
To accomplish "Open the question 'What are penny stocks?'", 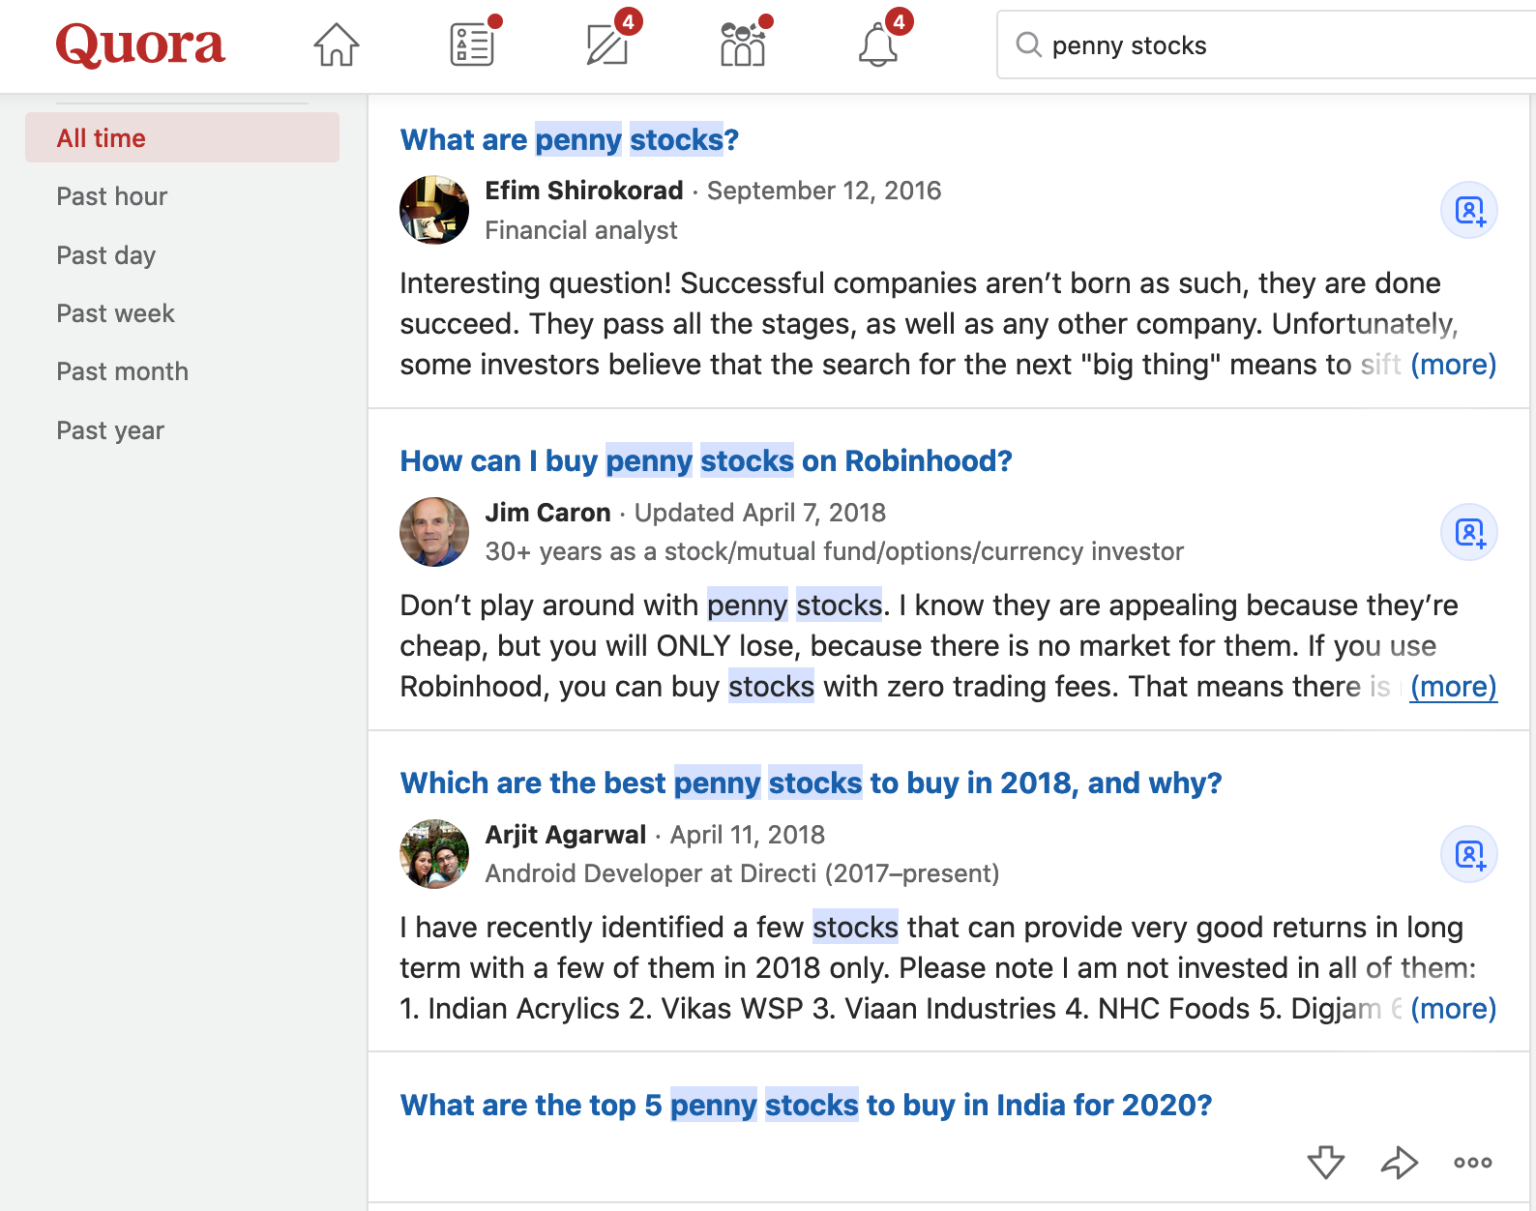I will click(568, 139).
